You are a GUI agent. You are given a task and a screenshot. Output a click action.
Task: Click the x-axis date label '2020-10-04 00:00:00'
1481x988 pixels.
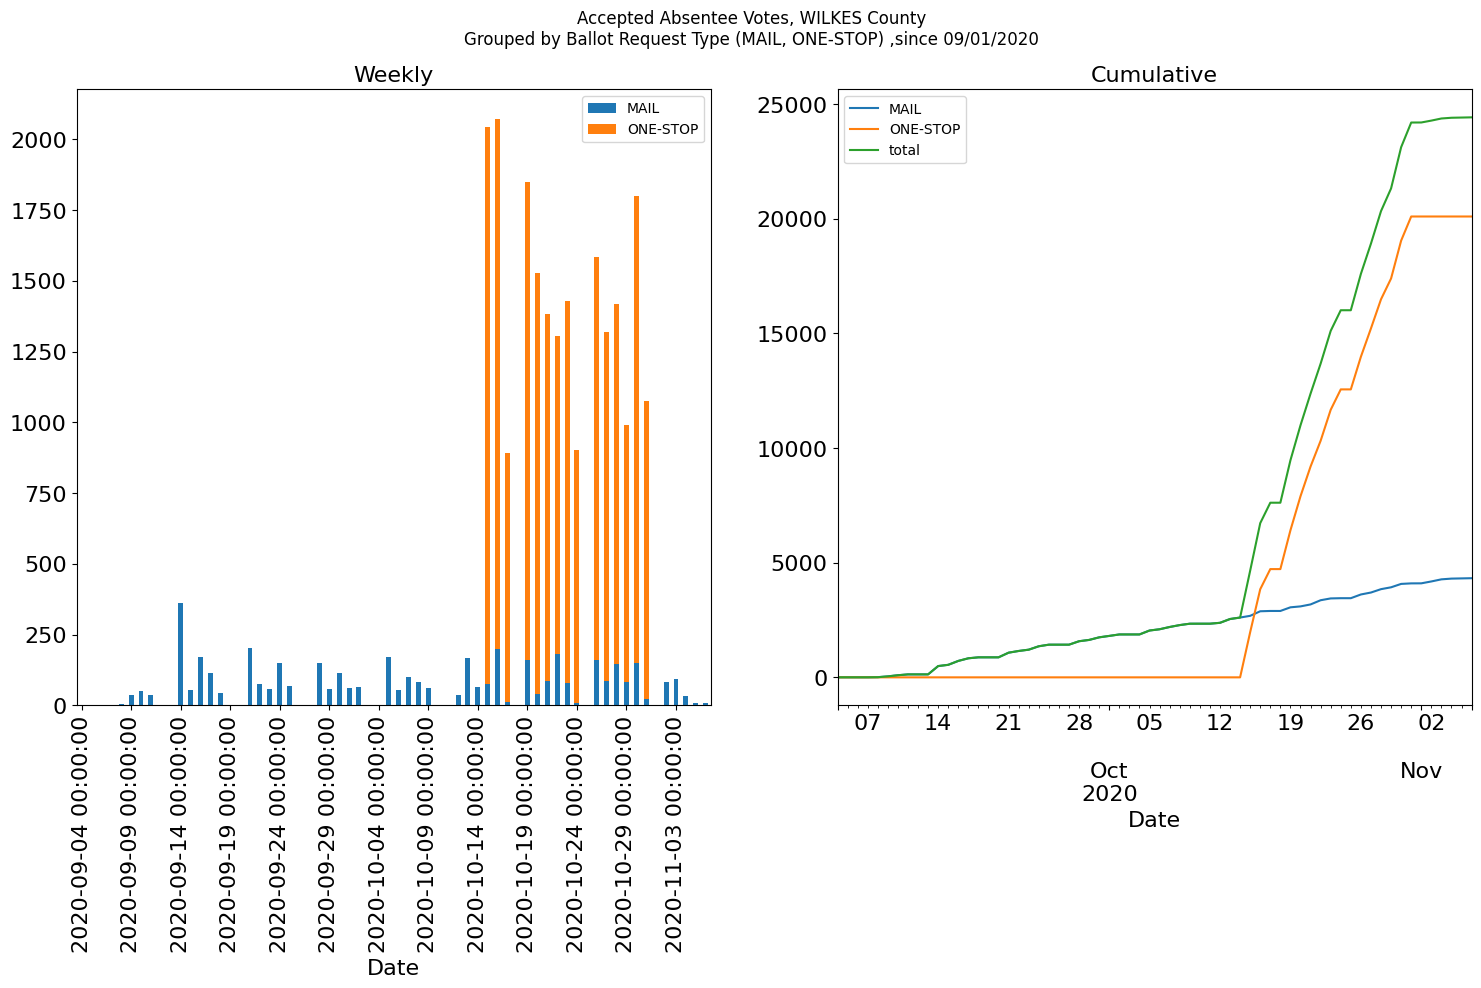(378, 835)
